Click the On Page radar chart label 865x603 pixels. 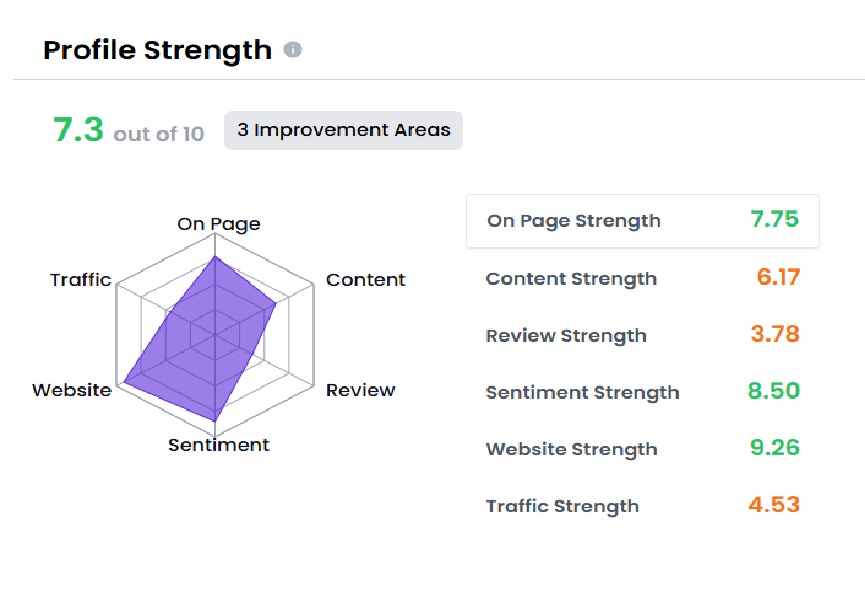click(x=219, y=224)
